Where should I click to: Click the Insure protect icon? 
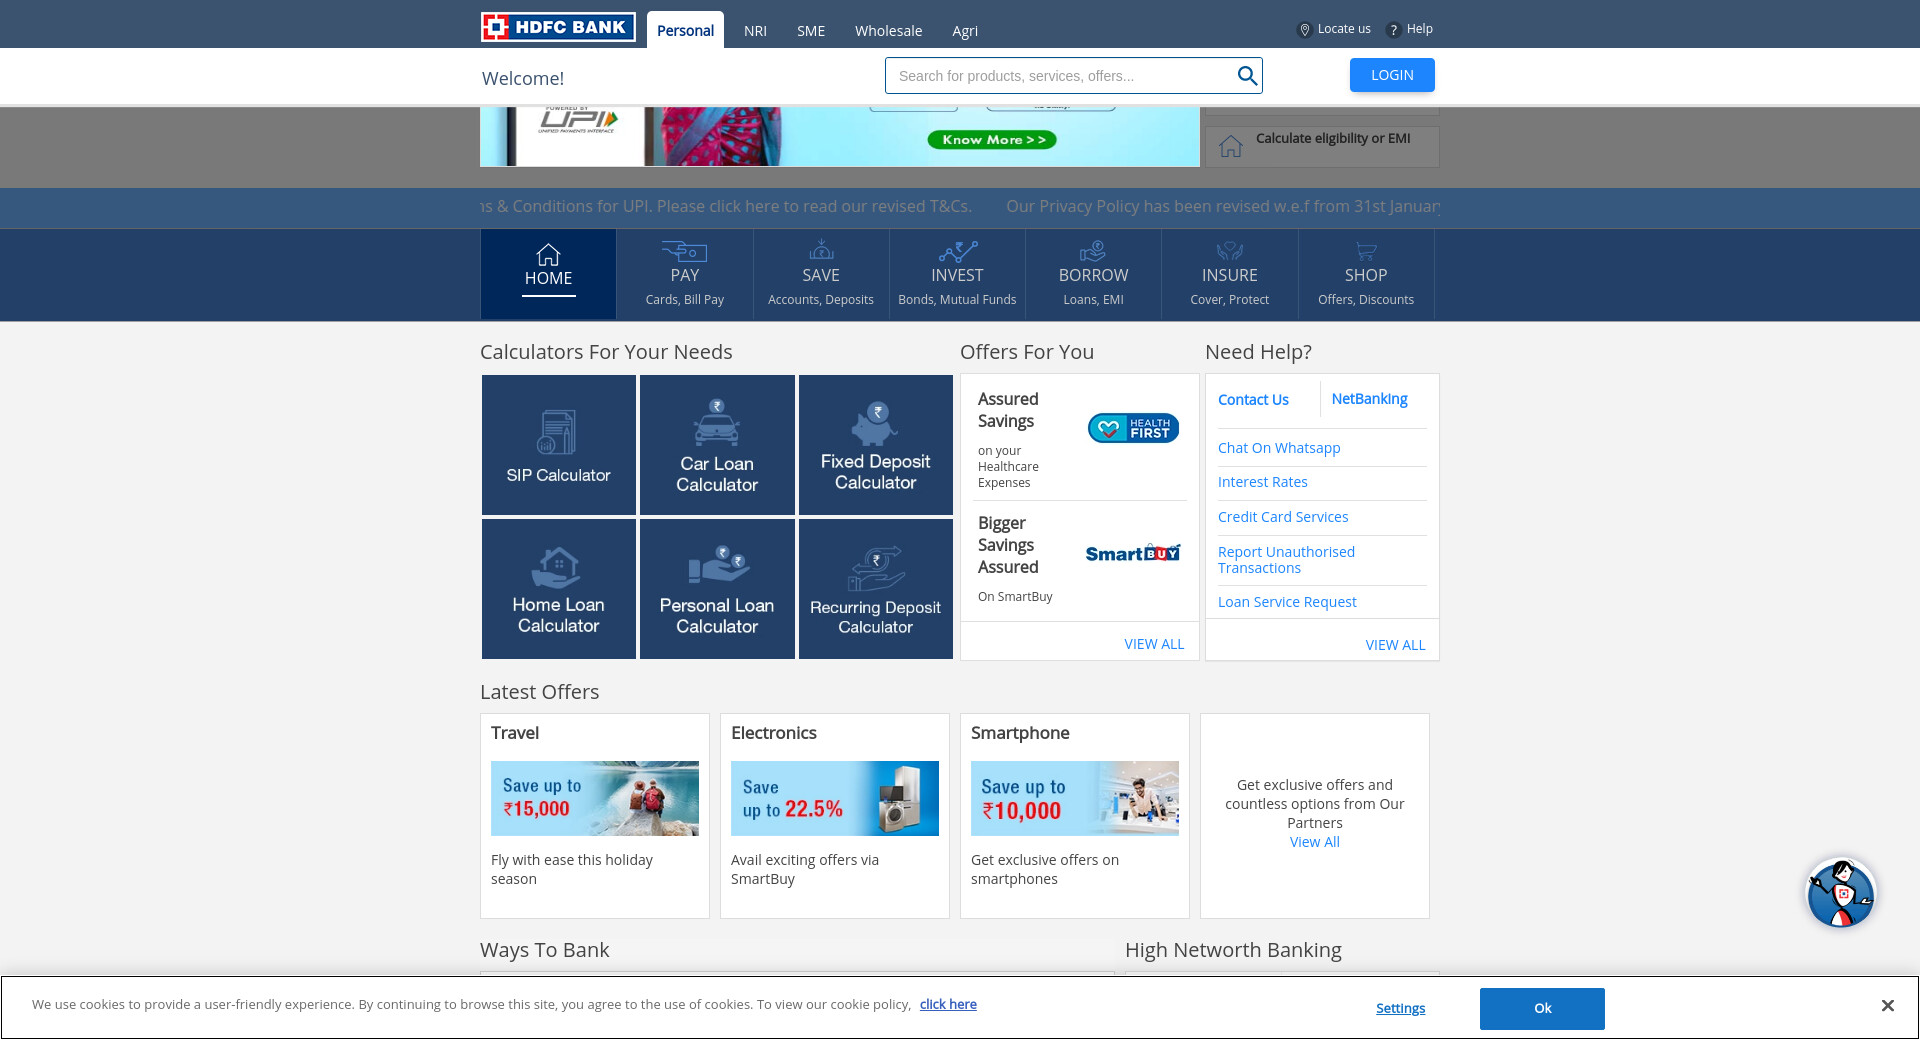click(x=1229, y=250)
